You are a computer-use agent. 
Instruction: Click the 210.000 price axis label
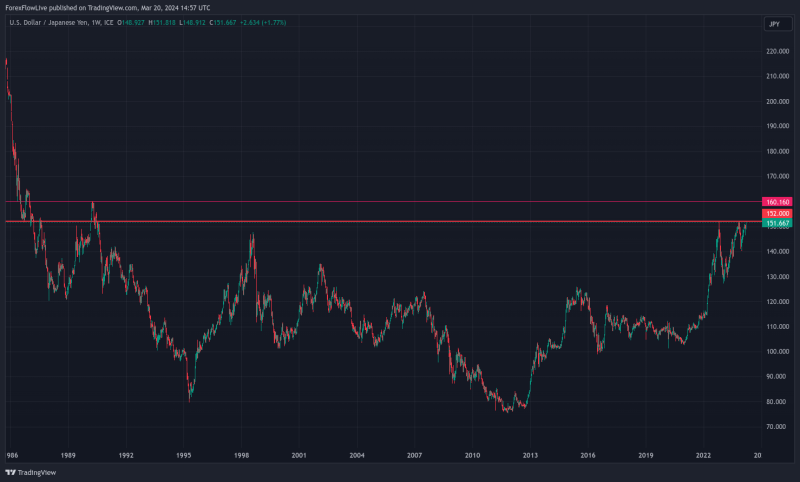click(778, 77)
